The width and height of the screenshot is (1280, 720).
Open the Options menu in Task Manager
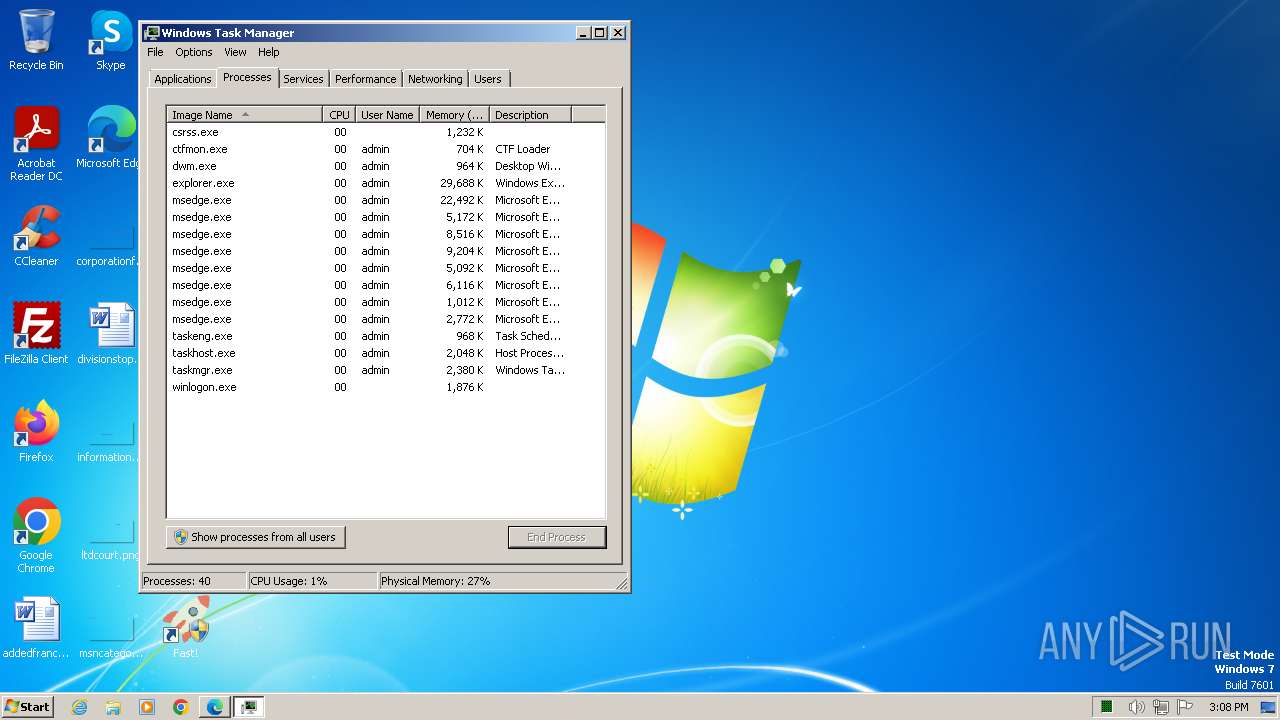point(194,52)
